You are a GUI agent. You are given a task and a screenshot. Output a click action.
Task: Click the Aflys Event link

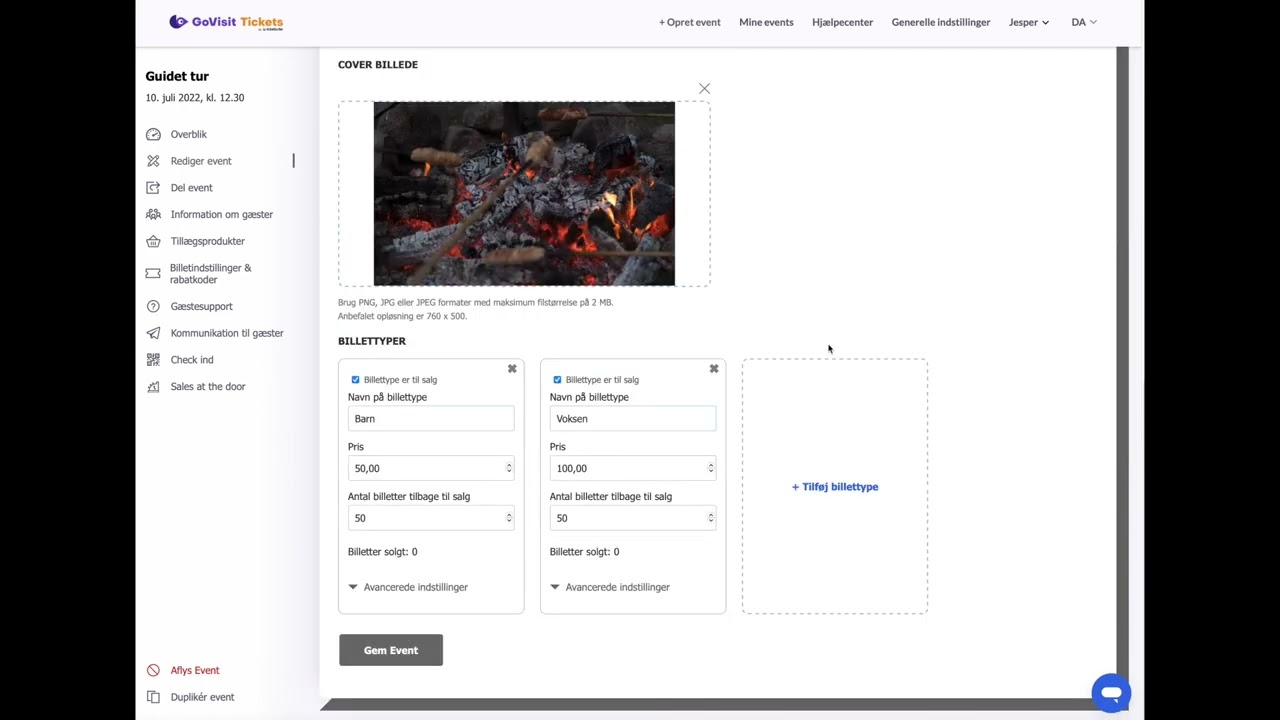click(x=194, y=670)
